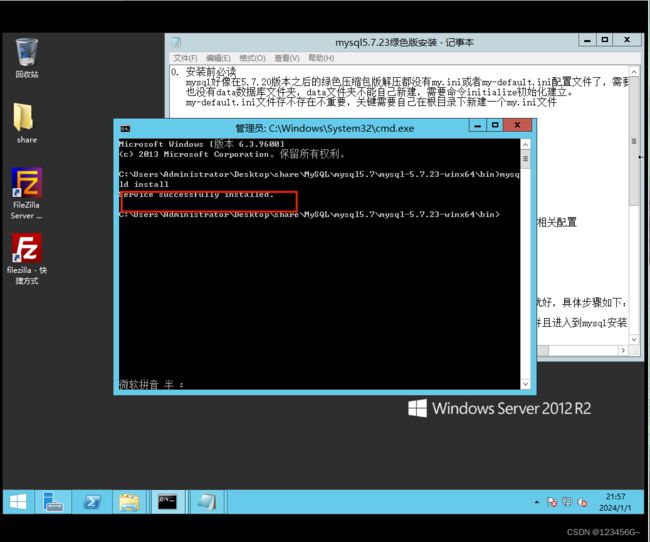Viewport: 650px width, 542px height.
Task: Click Notepad vertical scrollbar thumb
Action: pos(634,141)
